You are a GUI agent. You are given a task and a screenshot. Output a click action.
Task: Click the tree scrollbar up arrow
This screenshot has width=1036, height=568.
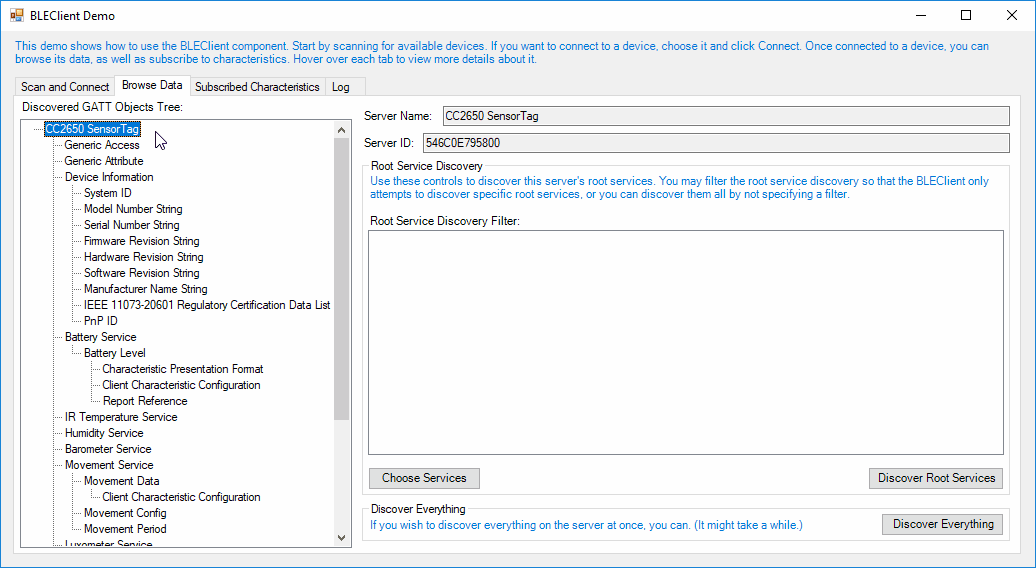[x=341, y=130]
